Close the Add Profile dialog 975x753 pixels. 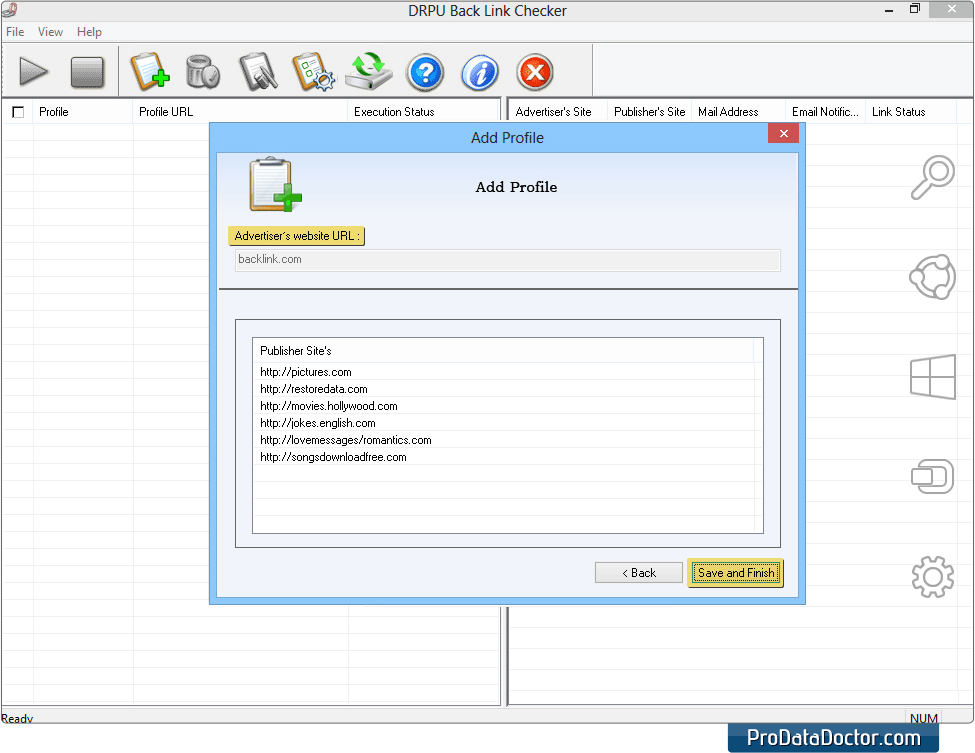click(783, 133)
